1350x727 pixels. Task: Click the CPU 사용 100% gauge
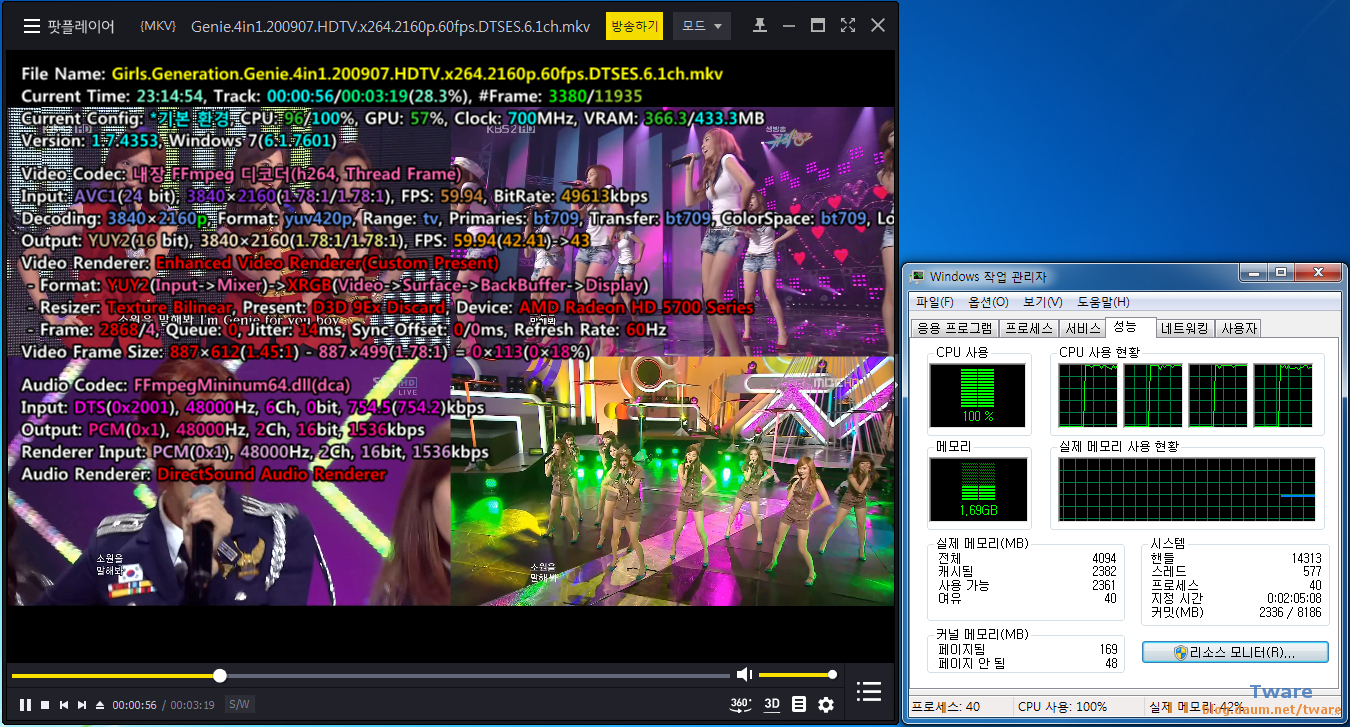tap(977, 396)
